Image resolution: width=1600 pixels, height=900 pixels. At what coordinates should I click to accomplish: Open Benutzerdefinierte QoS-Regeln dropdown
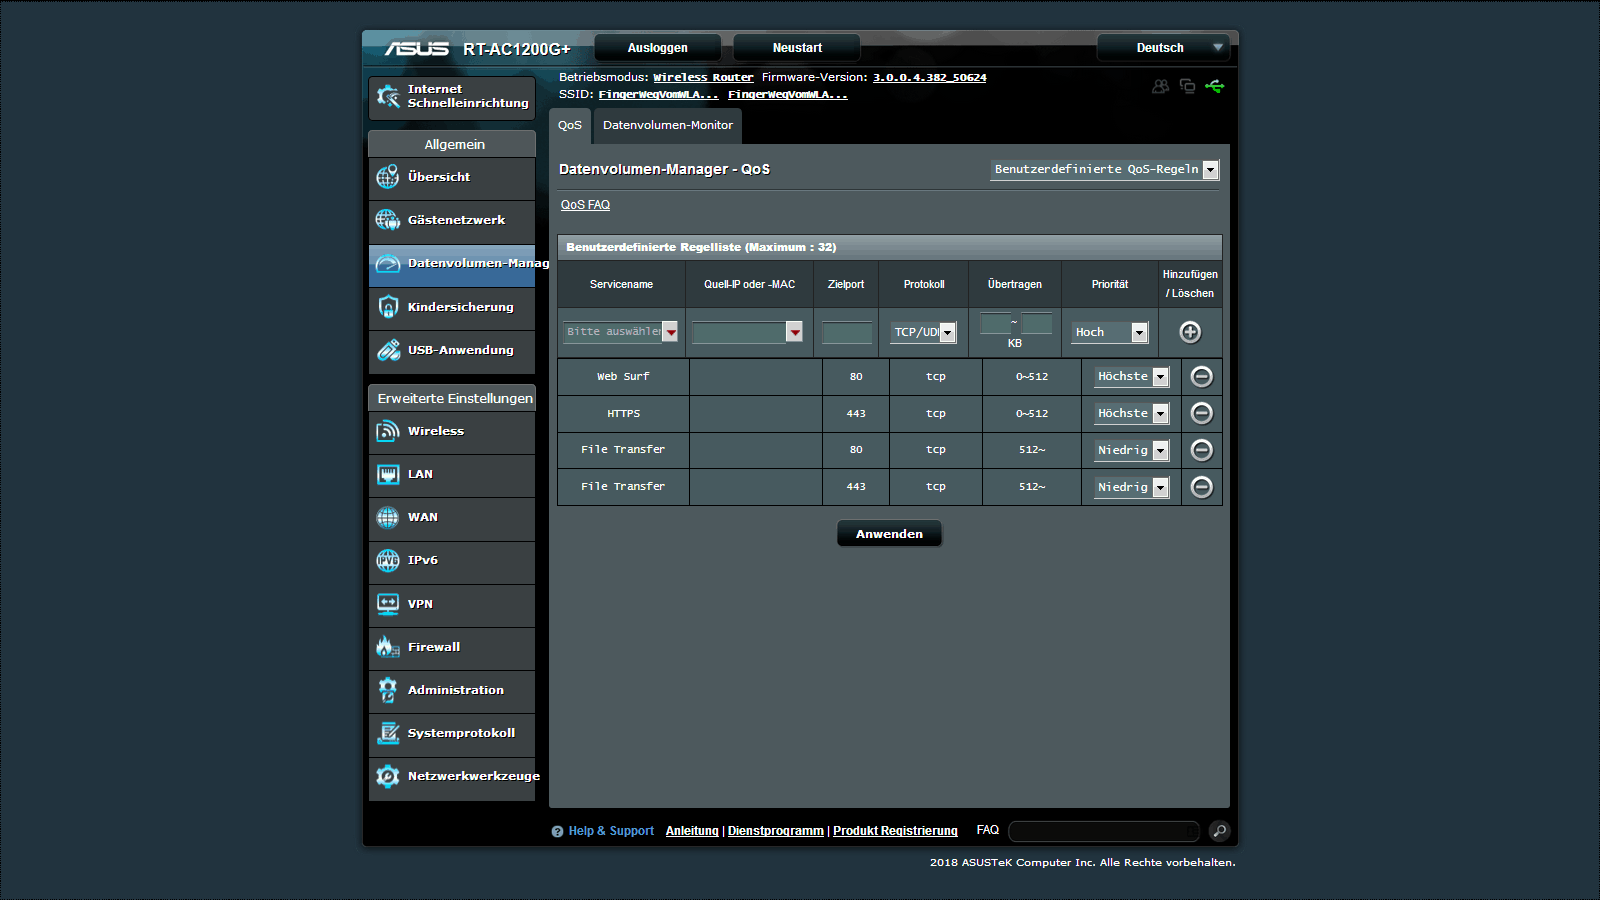tap(1105, 169)
